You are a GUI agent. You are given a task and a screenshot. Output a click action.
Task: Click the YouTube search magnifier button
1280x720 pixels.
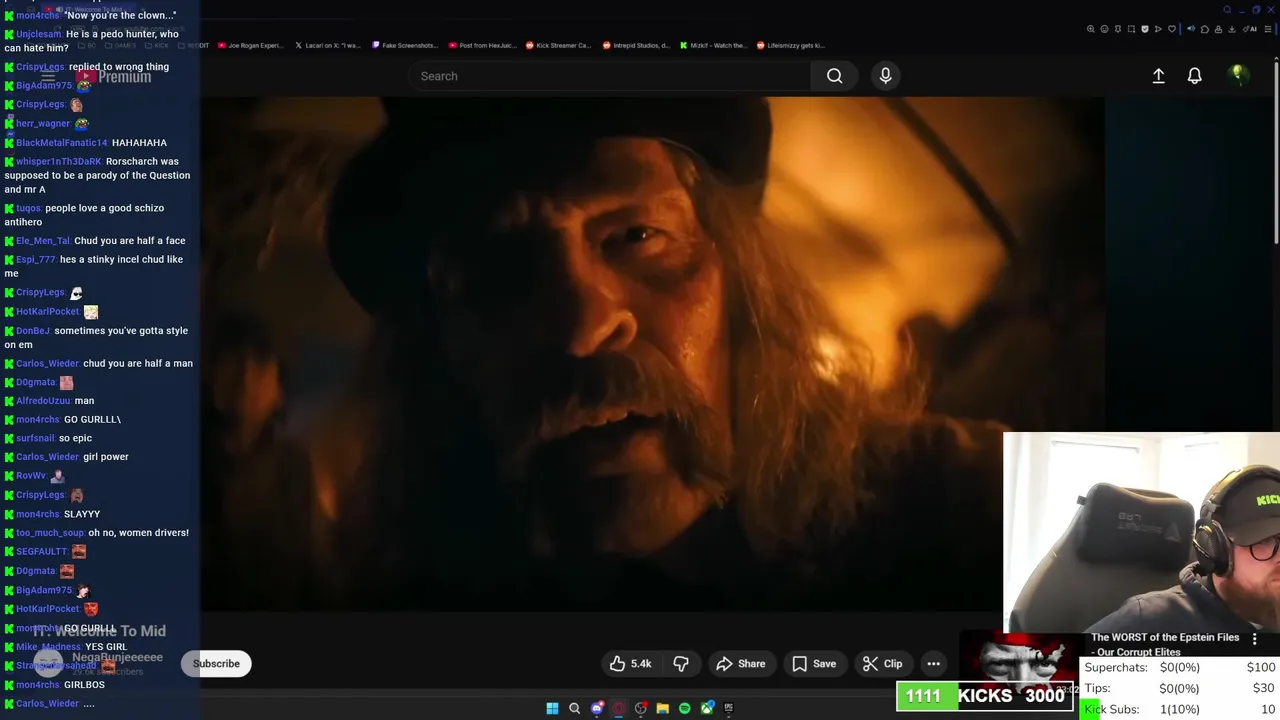834,76
